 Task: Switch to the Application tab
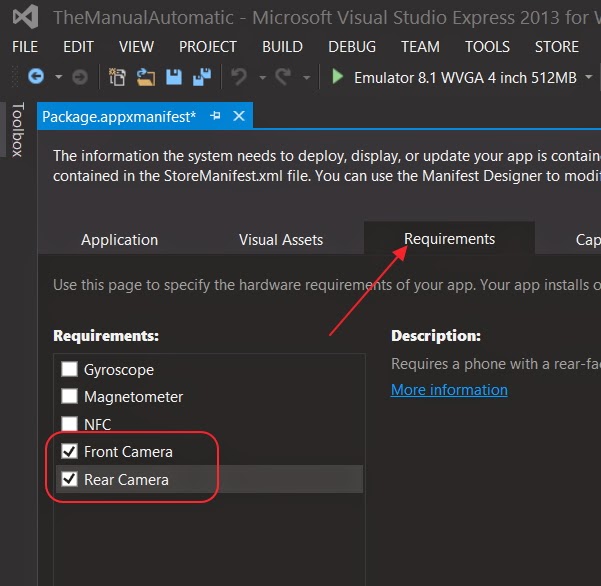click(120, 240)
